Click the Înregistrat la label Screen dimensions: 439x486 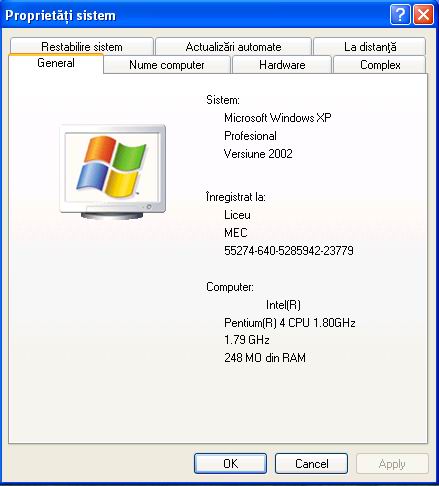(236, 197)
